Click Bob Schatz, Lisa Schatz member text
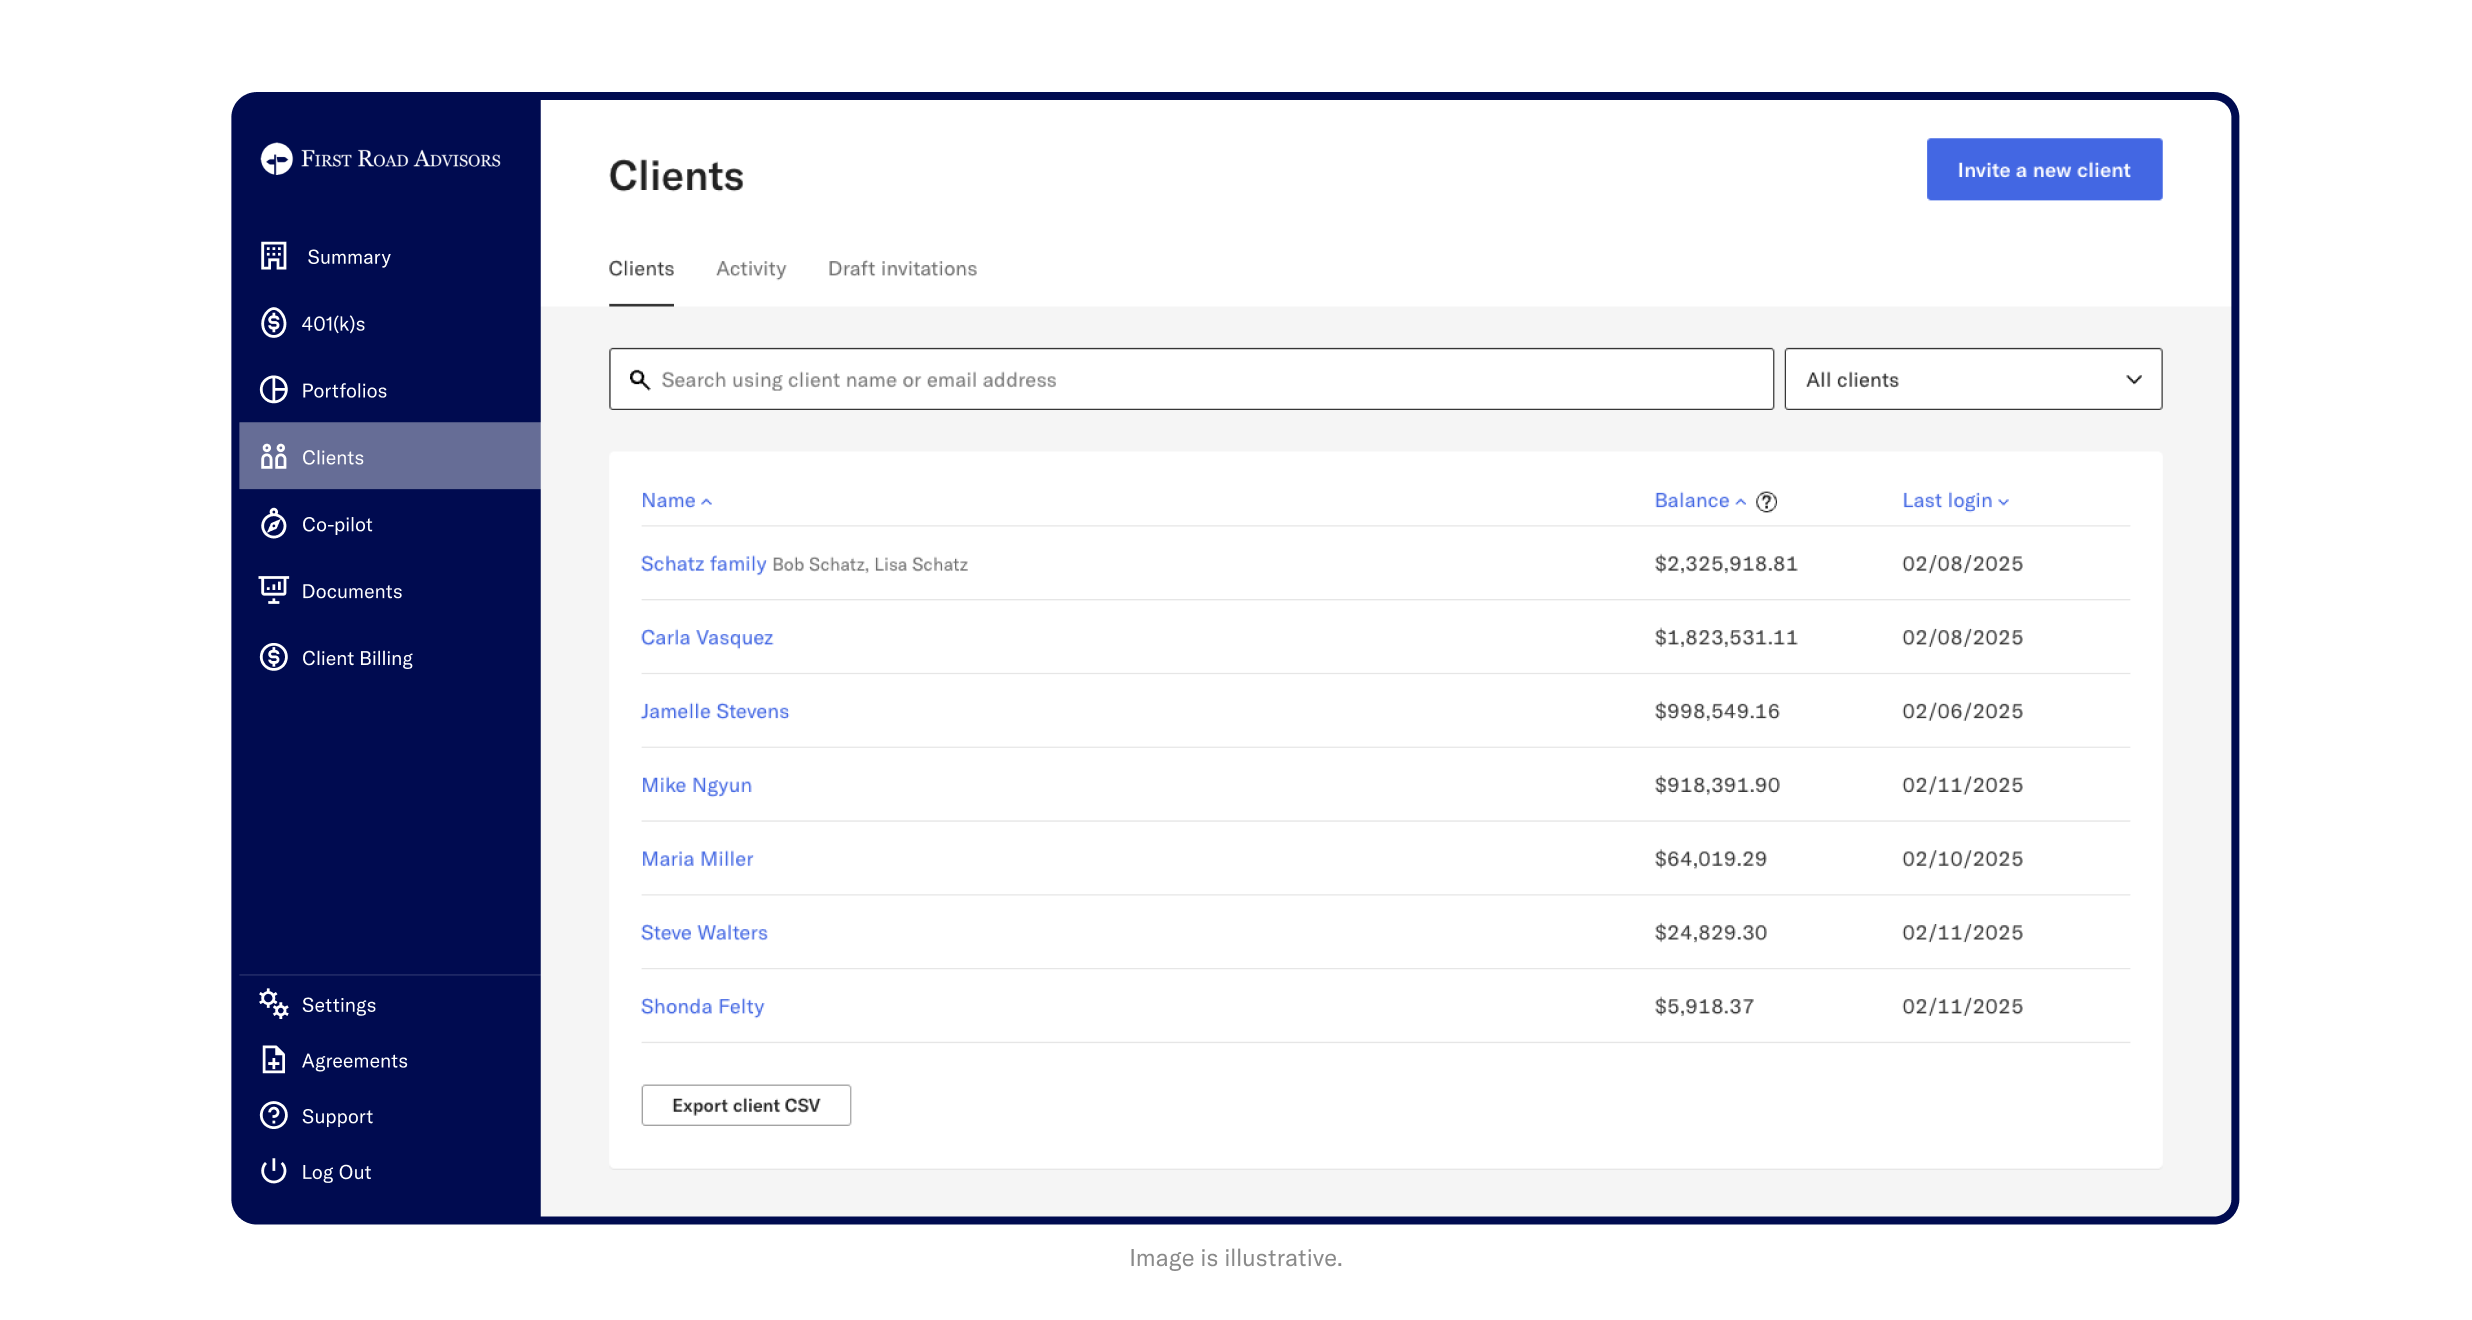2472x1320 pixels. (x=870, y=565)
